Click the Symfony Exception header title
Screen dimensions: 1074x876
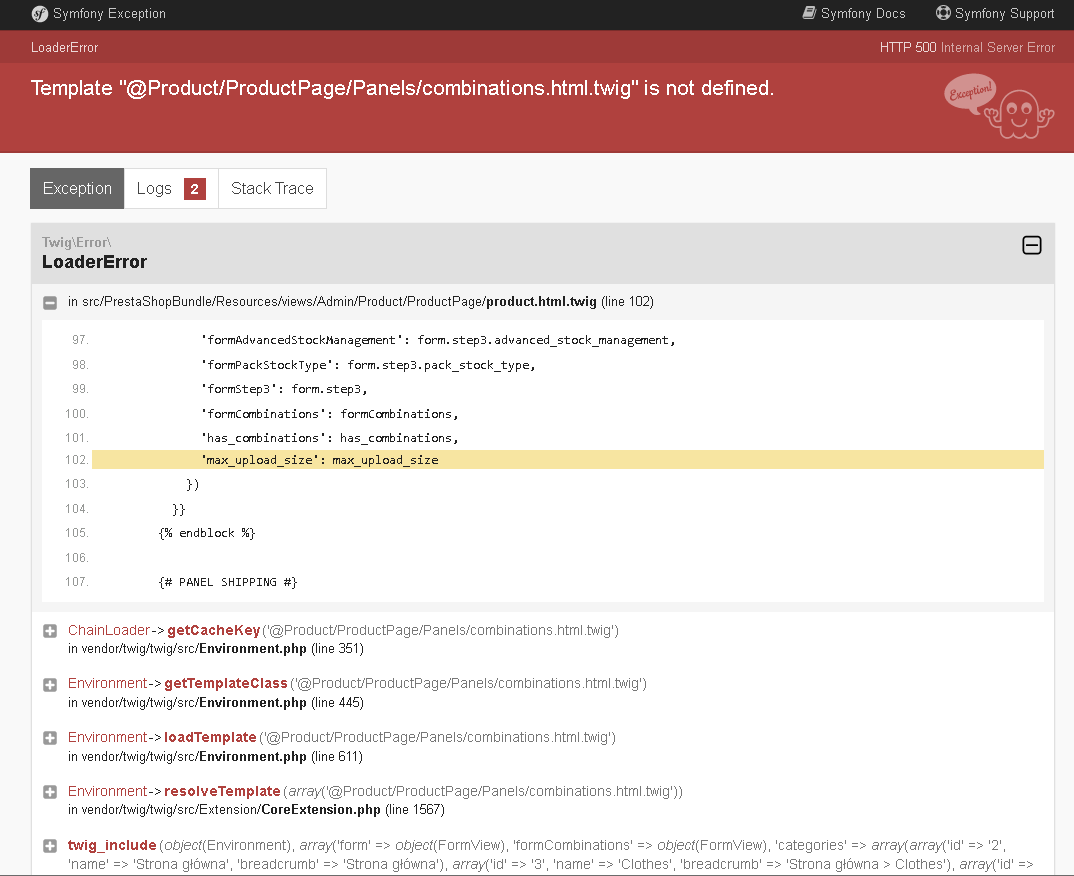(x=109, y=14)
